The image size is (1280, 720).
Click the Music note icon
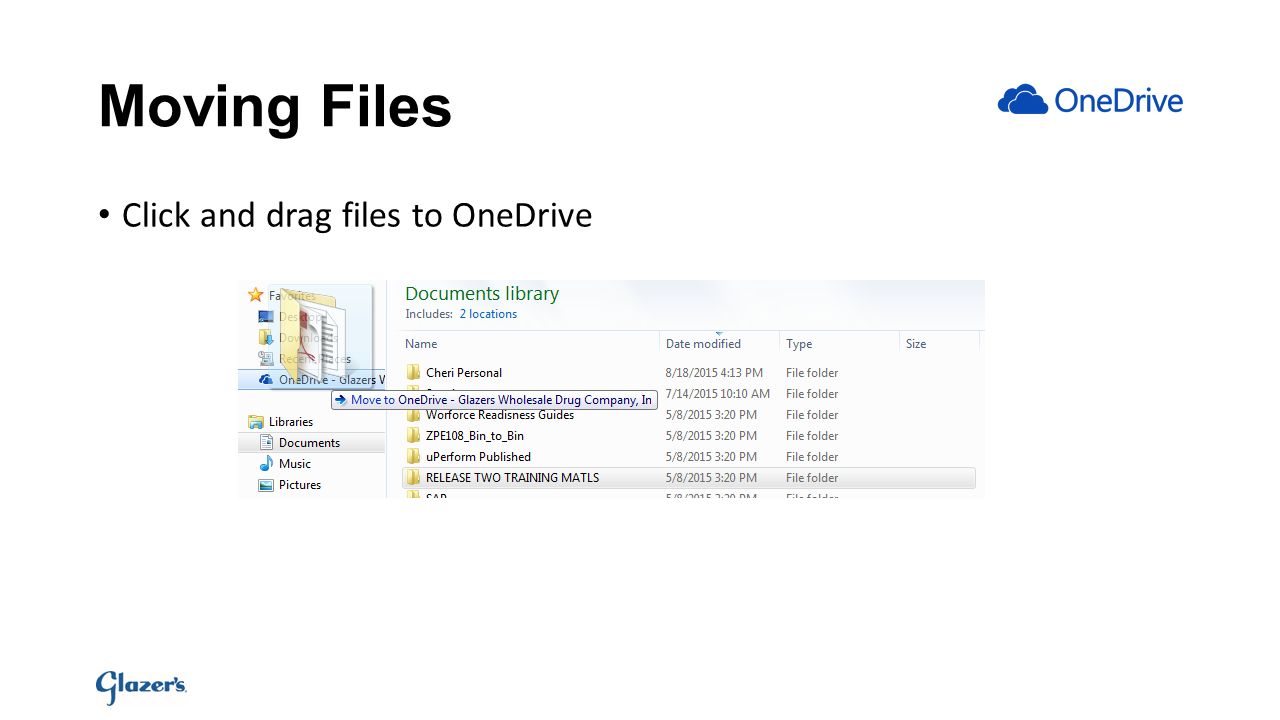(266, 463)
